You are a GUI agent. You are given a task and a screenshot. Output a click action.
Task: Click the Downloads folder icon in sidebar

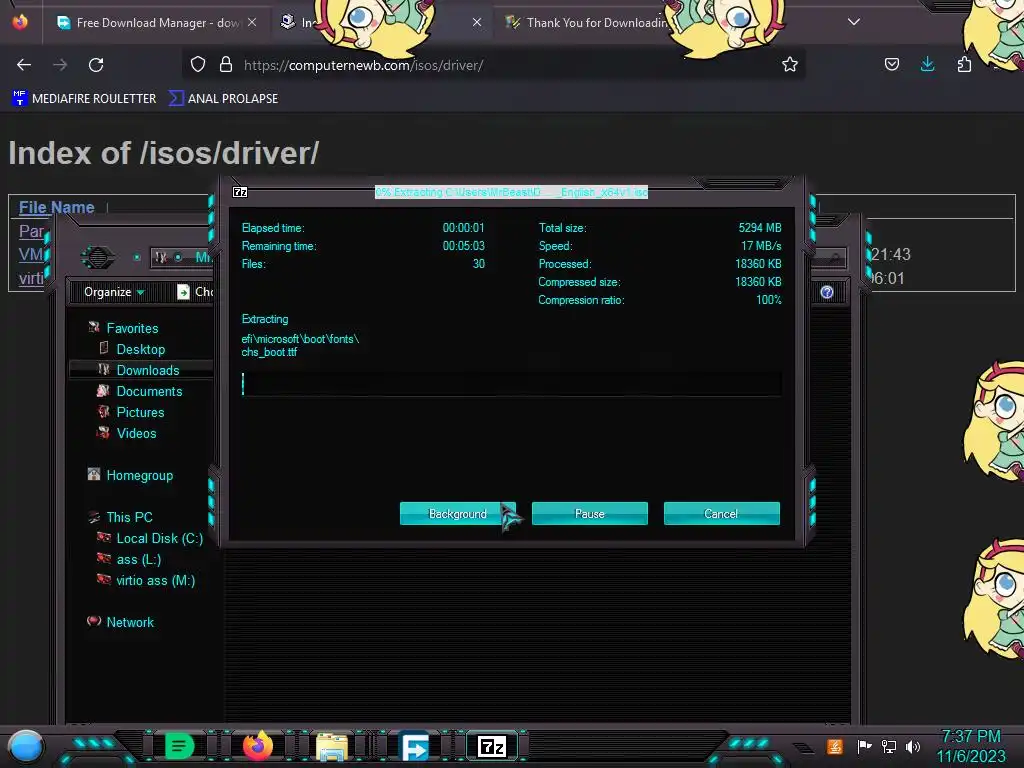tap(104, 369)
